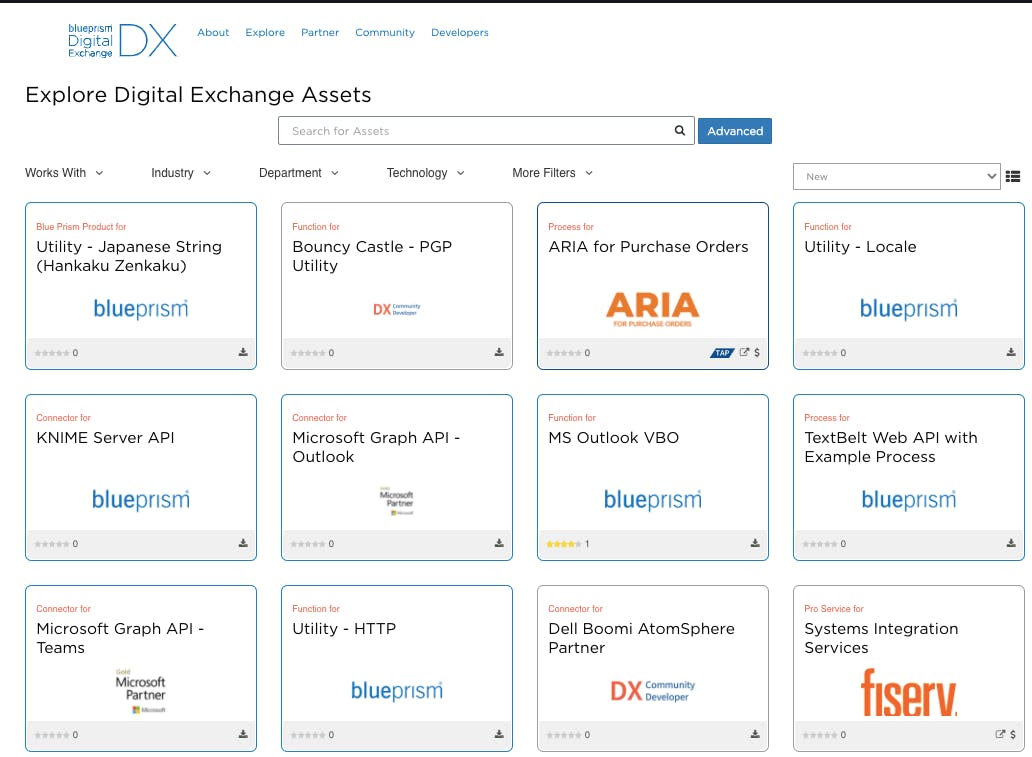This screenshot has width=1032, height=757.
Task: Download Microsoft Graph API - Outlook icon
Action: pos(499,543)
